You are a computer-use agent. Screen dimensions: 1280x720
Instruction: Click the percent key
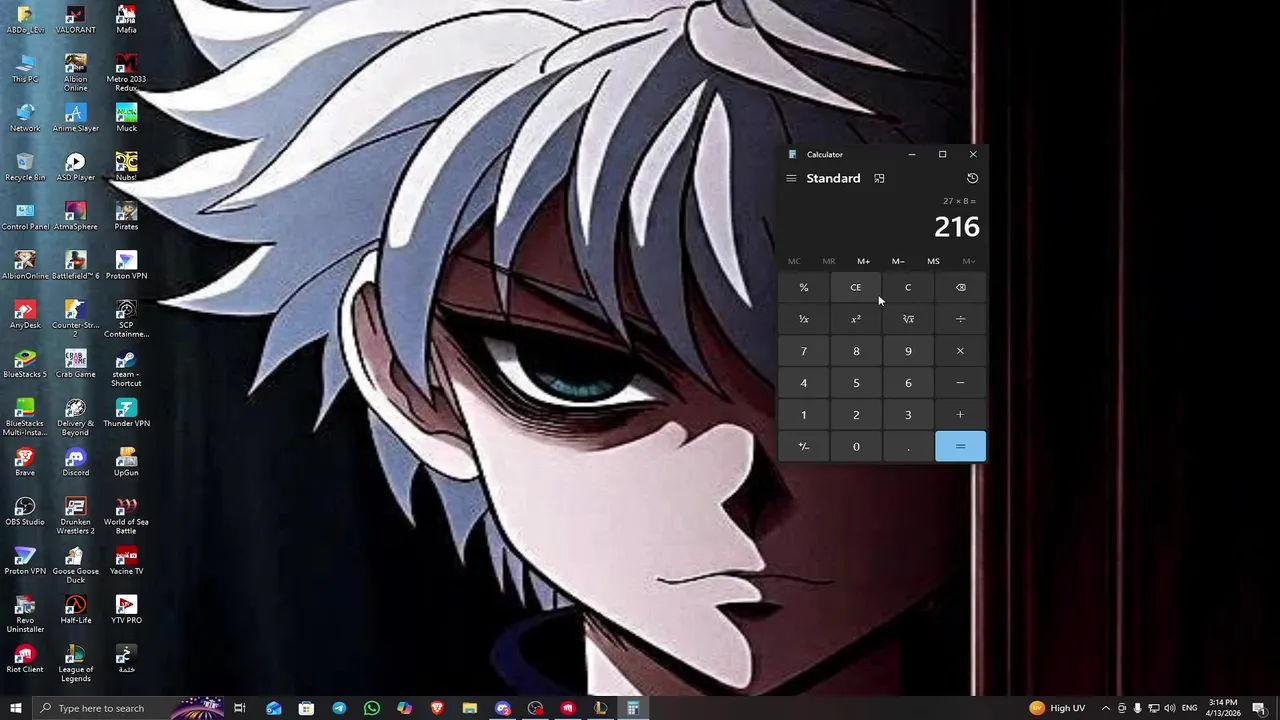pos(803,287)
